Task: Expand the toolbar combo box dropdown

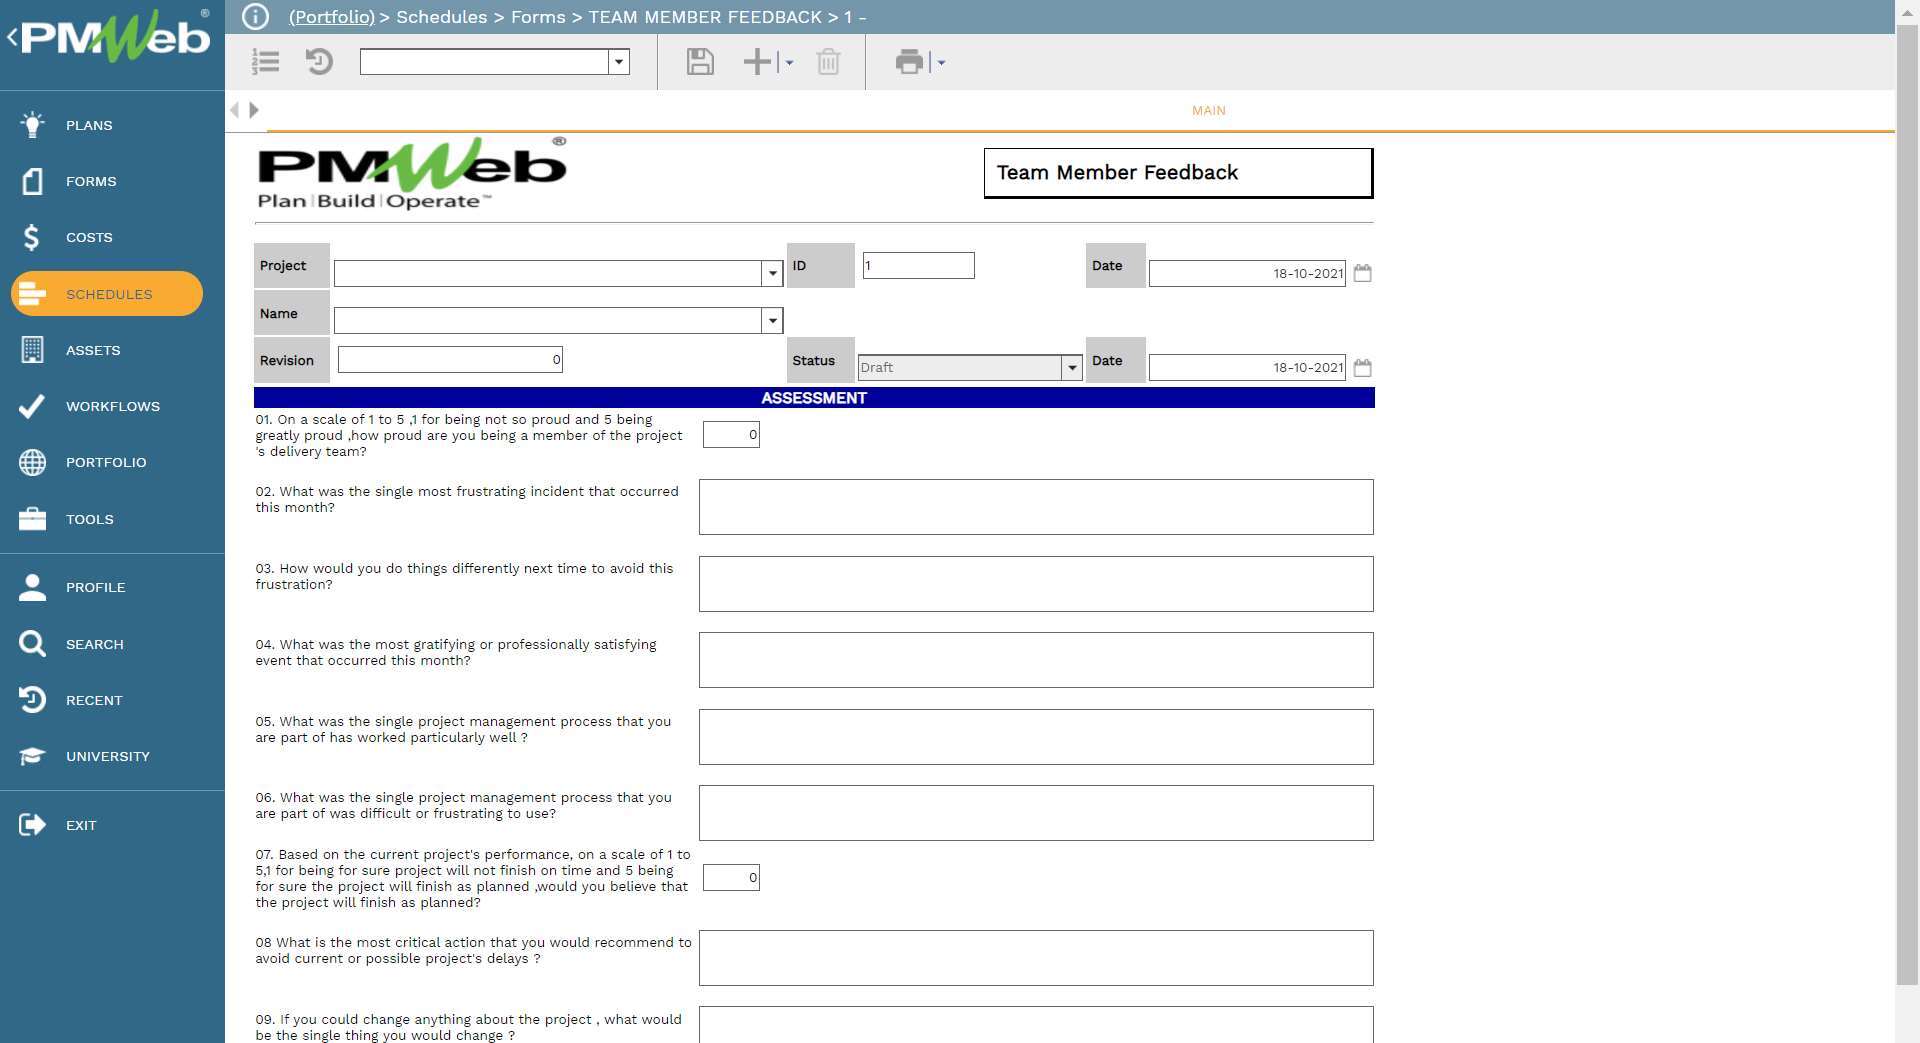Action: pyautogui.click(x=619, y=62)
